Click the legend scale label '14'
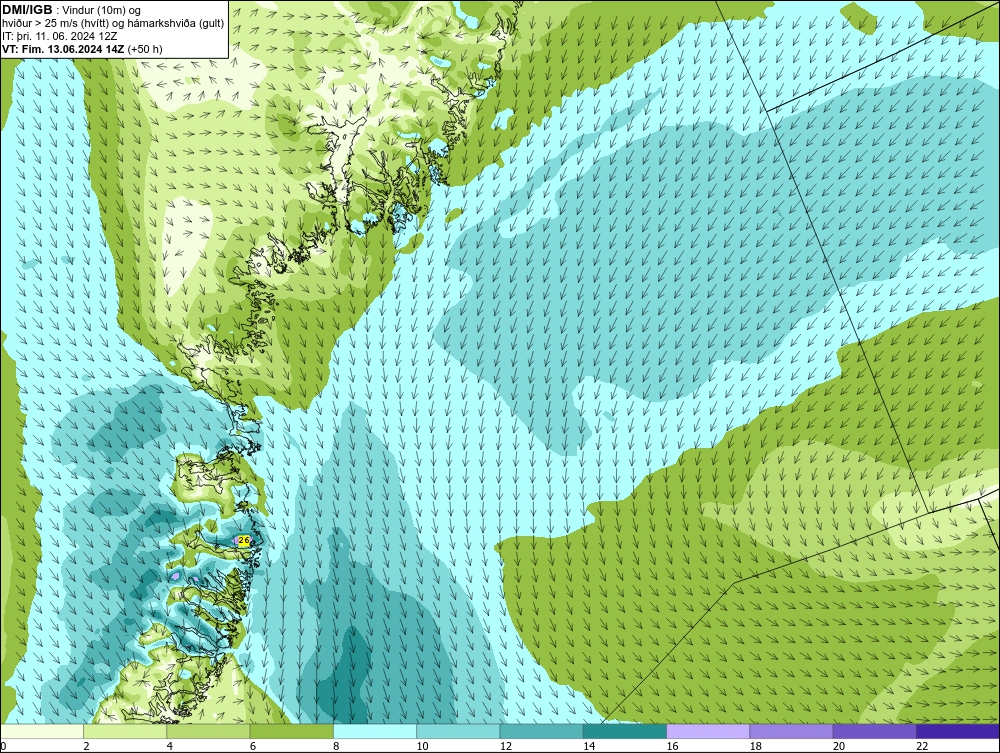Viewport: 1000px width, 753px height. coord(589,747)
